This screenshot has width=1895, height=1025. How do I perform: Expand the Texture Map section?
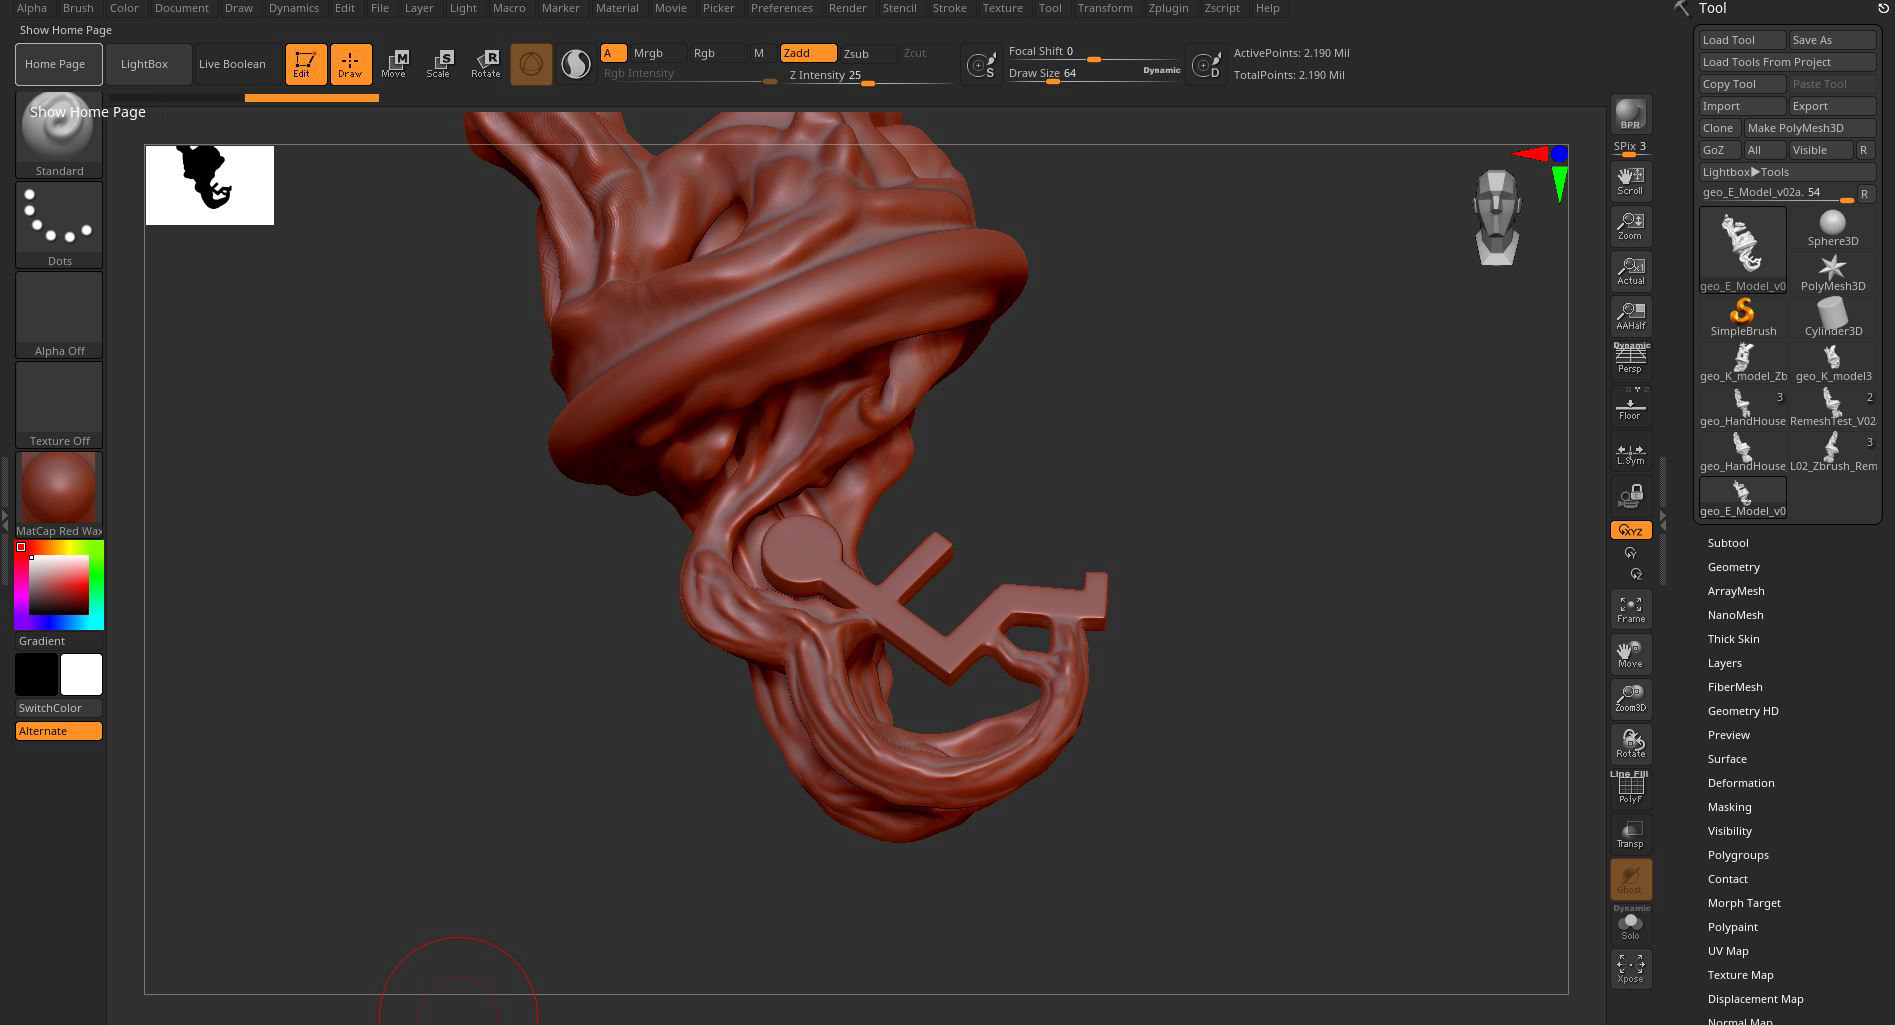click(x=1740, y=975)
